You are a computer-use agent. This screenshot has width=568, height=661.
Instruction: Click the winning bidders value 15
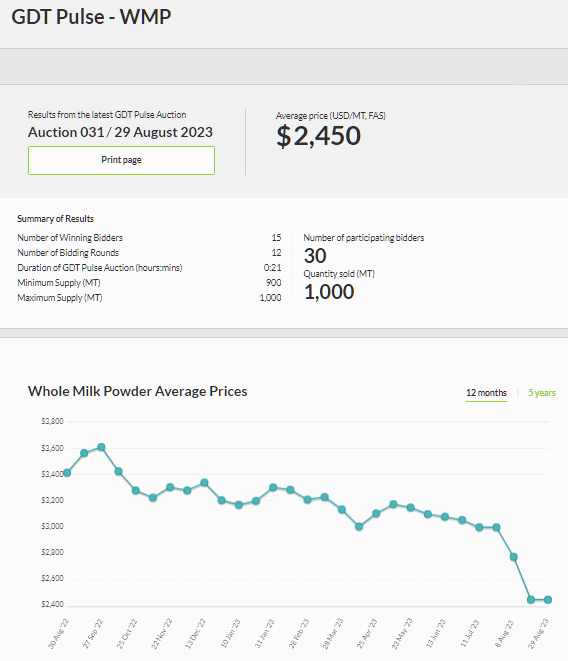pos(276,238)
